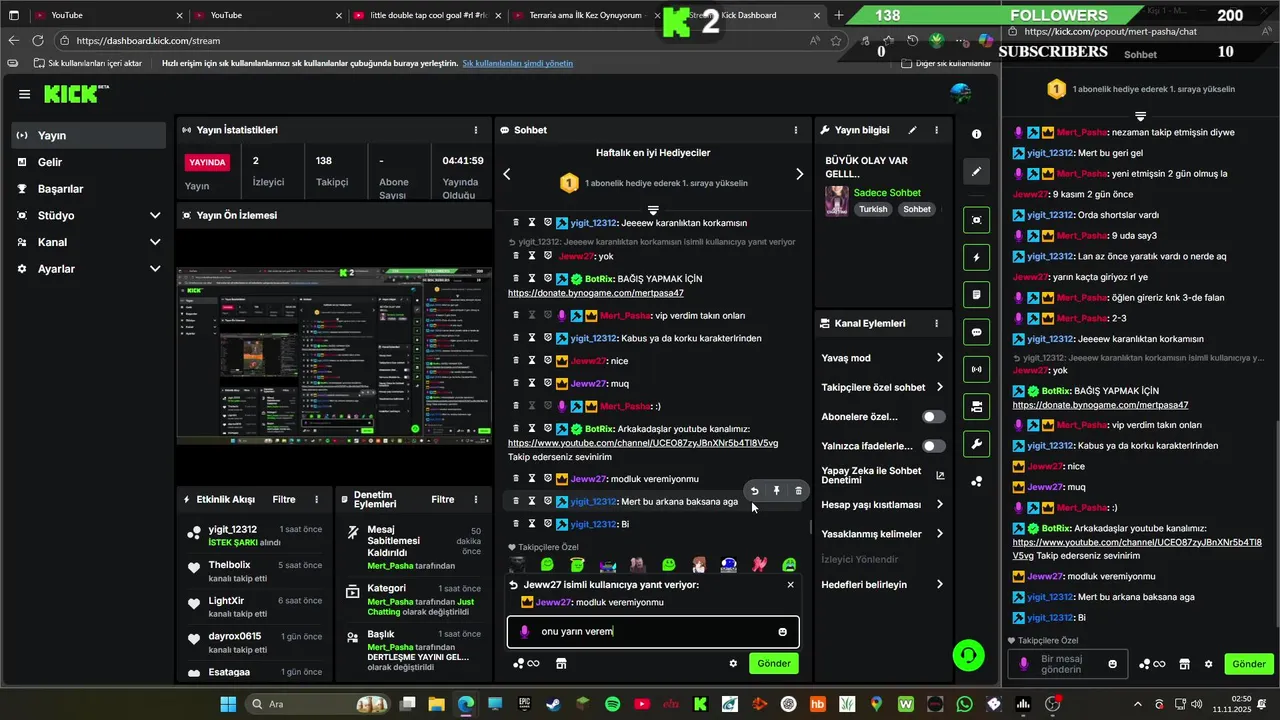1280x720 pixels.
Task: Click the dashboard chat message input
Action: (x=653, y=632)
